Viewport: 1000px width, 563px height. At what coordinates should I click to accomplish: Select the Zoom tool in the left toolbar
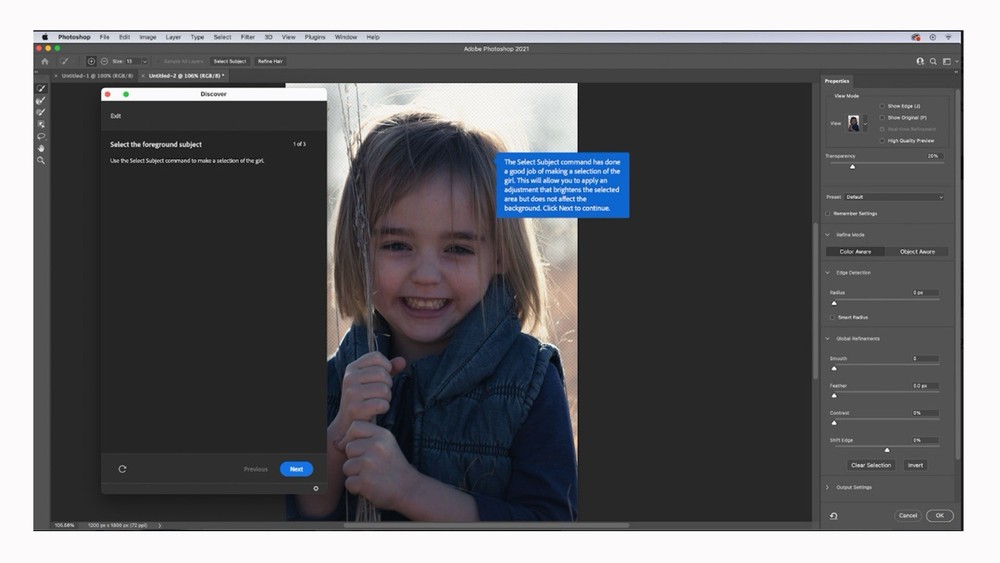41,160
